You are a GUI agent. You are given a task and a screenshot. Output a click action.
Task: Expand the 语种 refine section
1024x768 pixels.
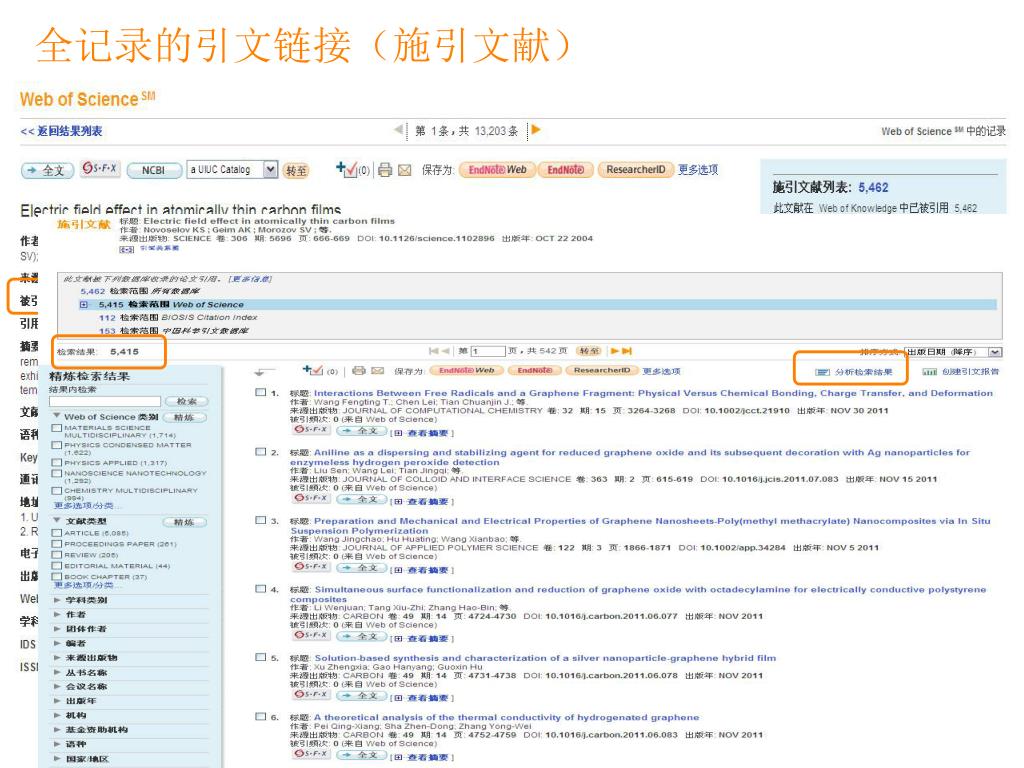pos(57,743)
